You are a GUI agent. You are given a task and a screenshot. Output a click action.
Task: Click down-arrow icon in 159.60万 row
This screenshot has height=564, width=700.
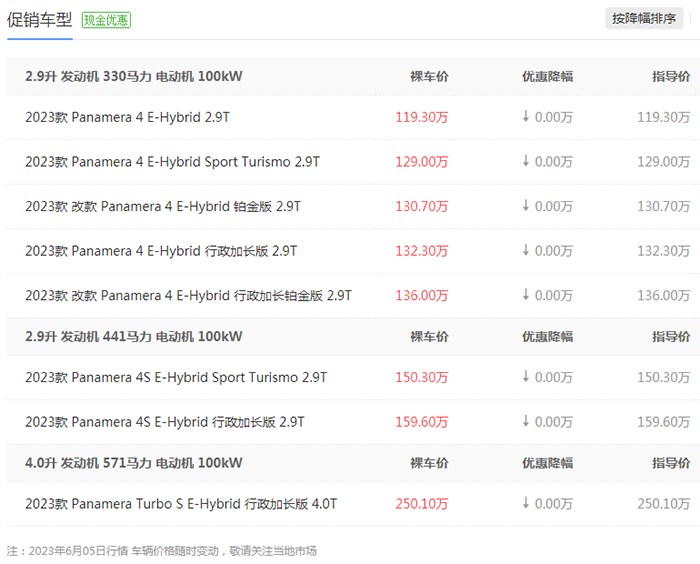tap(526, 421)
